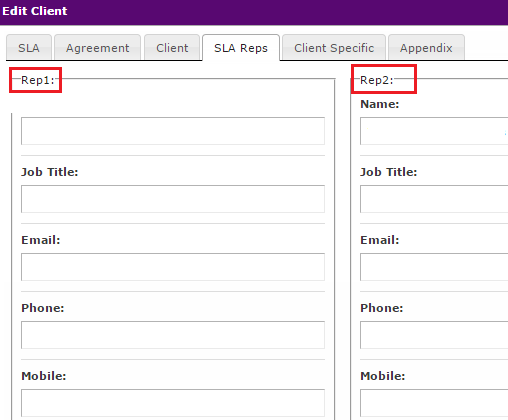Click the Rep1 group legend label

pyautogui.click(x=37, y=80)
